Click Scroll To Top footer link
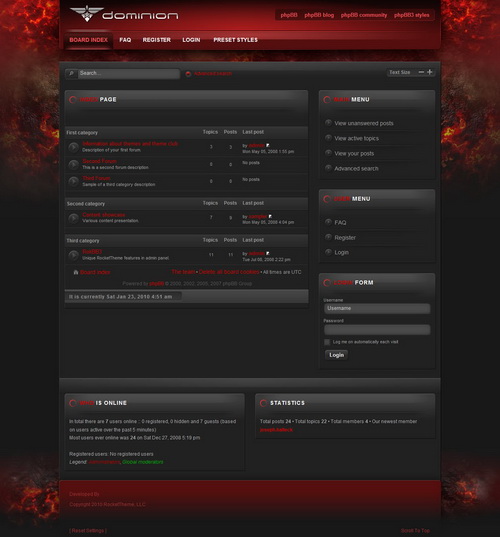This screenshot has height=537, width=500. (x=415, y=530)
